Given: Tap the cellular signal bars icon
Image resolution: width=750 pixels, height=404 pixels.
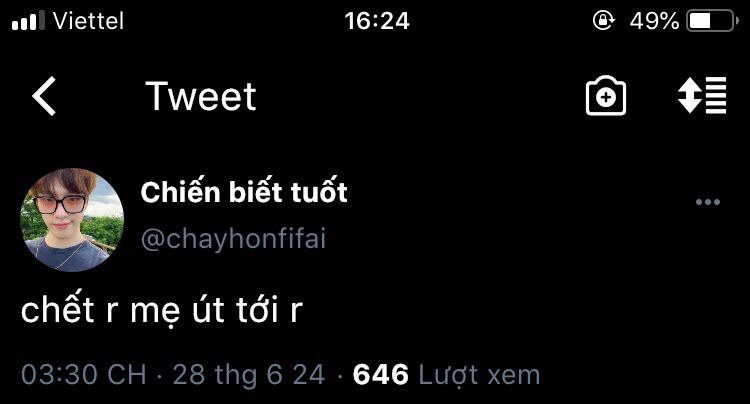Looking at the screenshot, I should (28, 21).
